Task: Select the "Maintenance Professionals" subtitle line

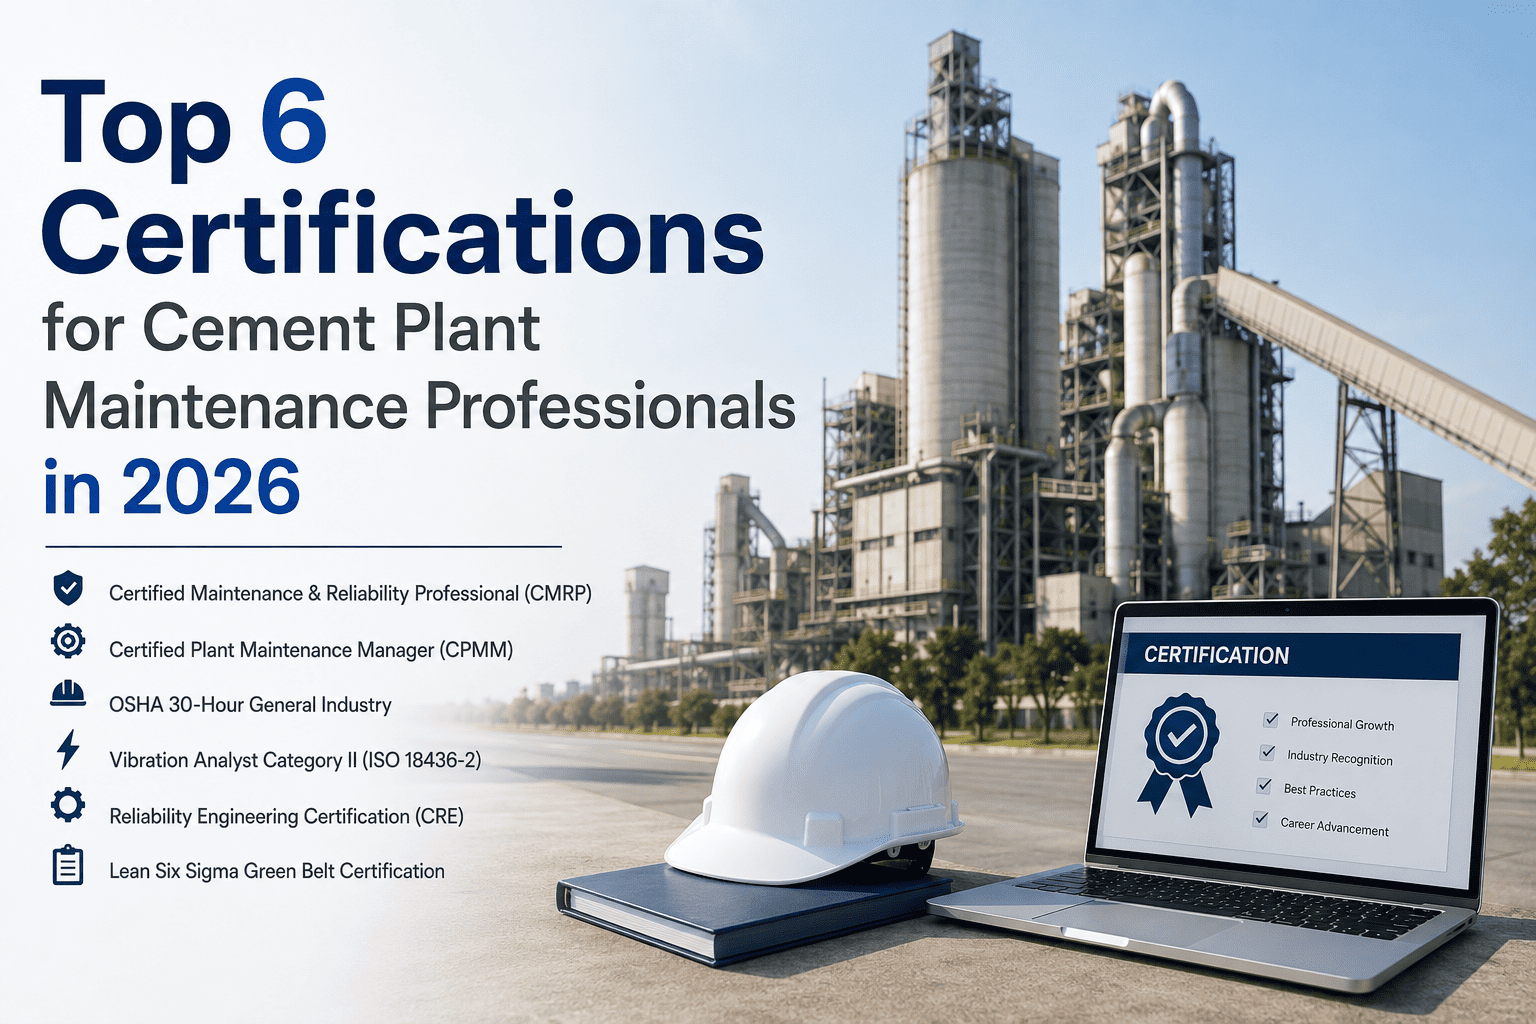Action: pyautogui.click(x=419, y=407)
